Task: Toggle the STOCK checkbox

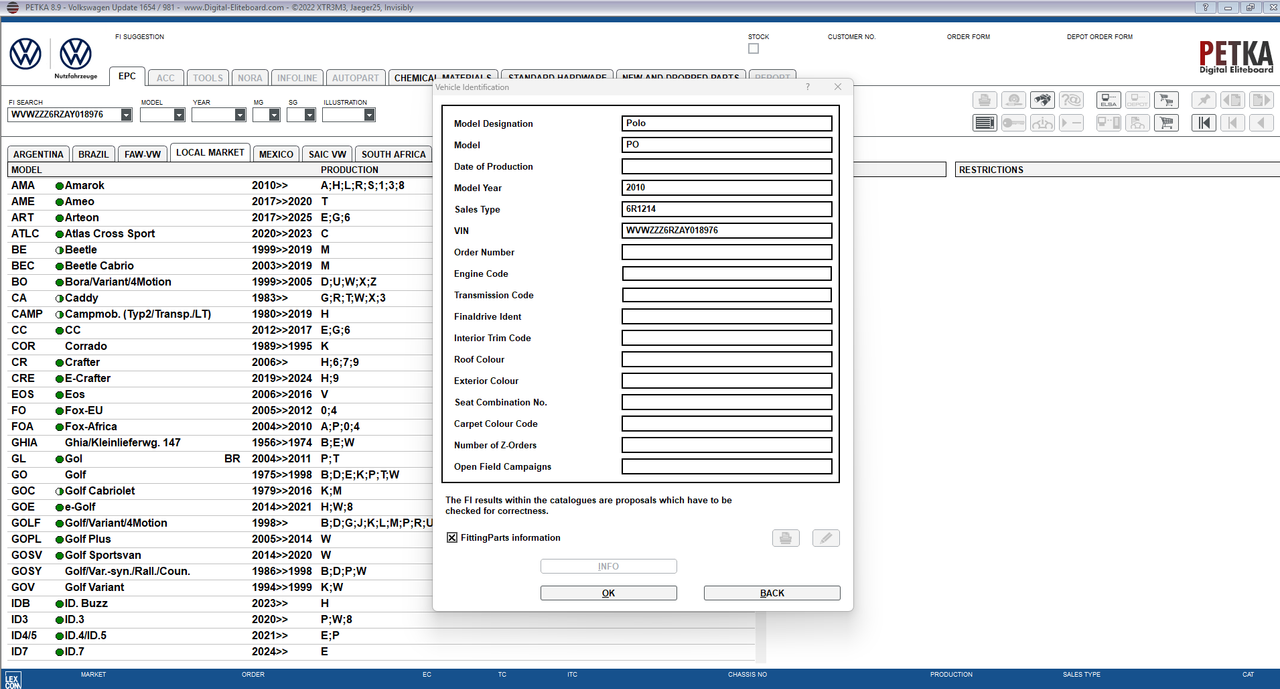Action: click(753, 48)
